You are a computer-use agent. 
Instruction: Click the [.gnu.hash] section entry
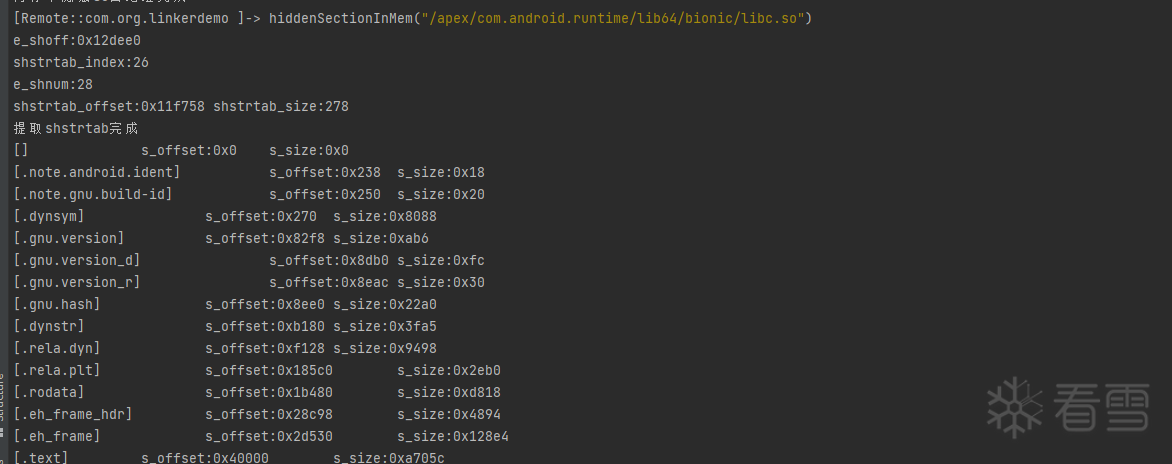point(57,304)
